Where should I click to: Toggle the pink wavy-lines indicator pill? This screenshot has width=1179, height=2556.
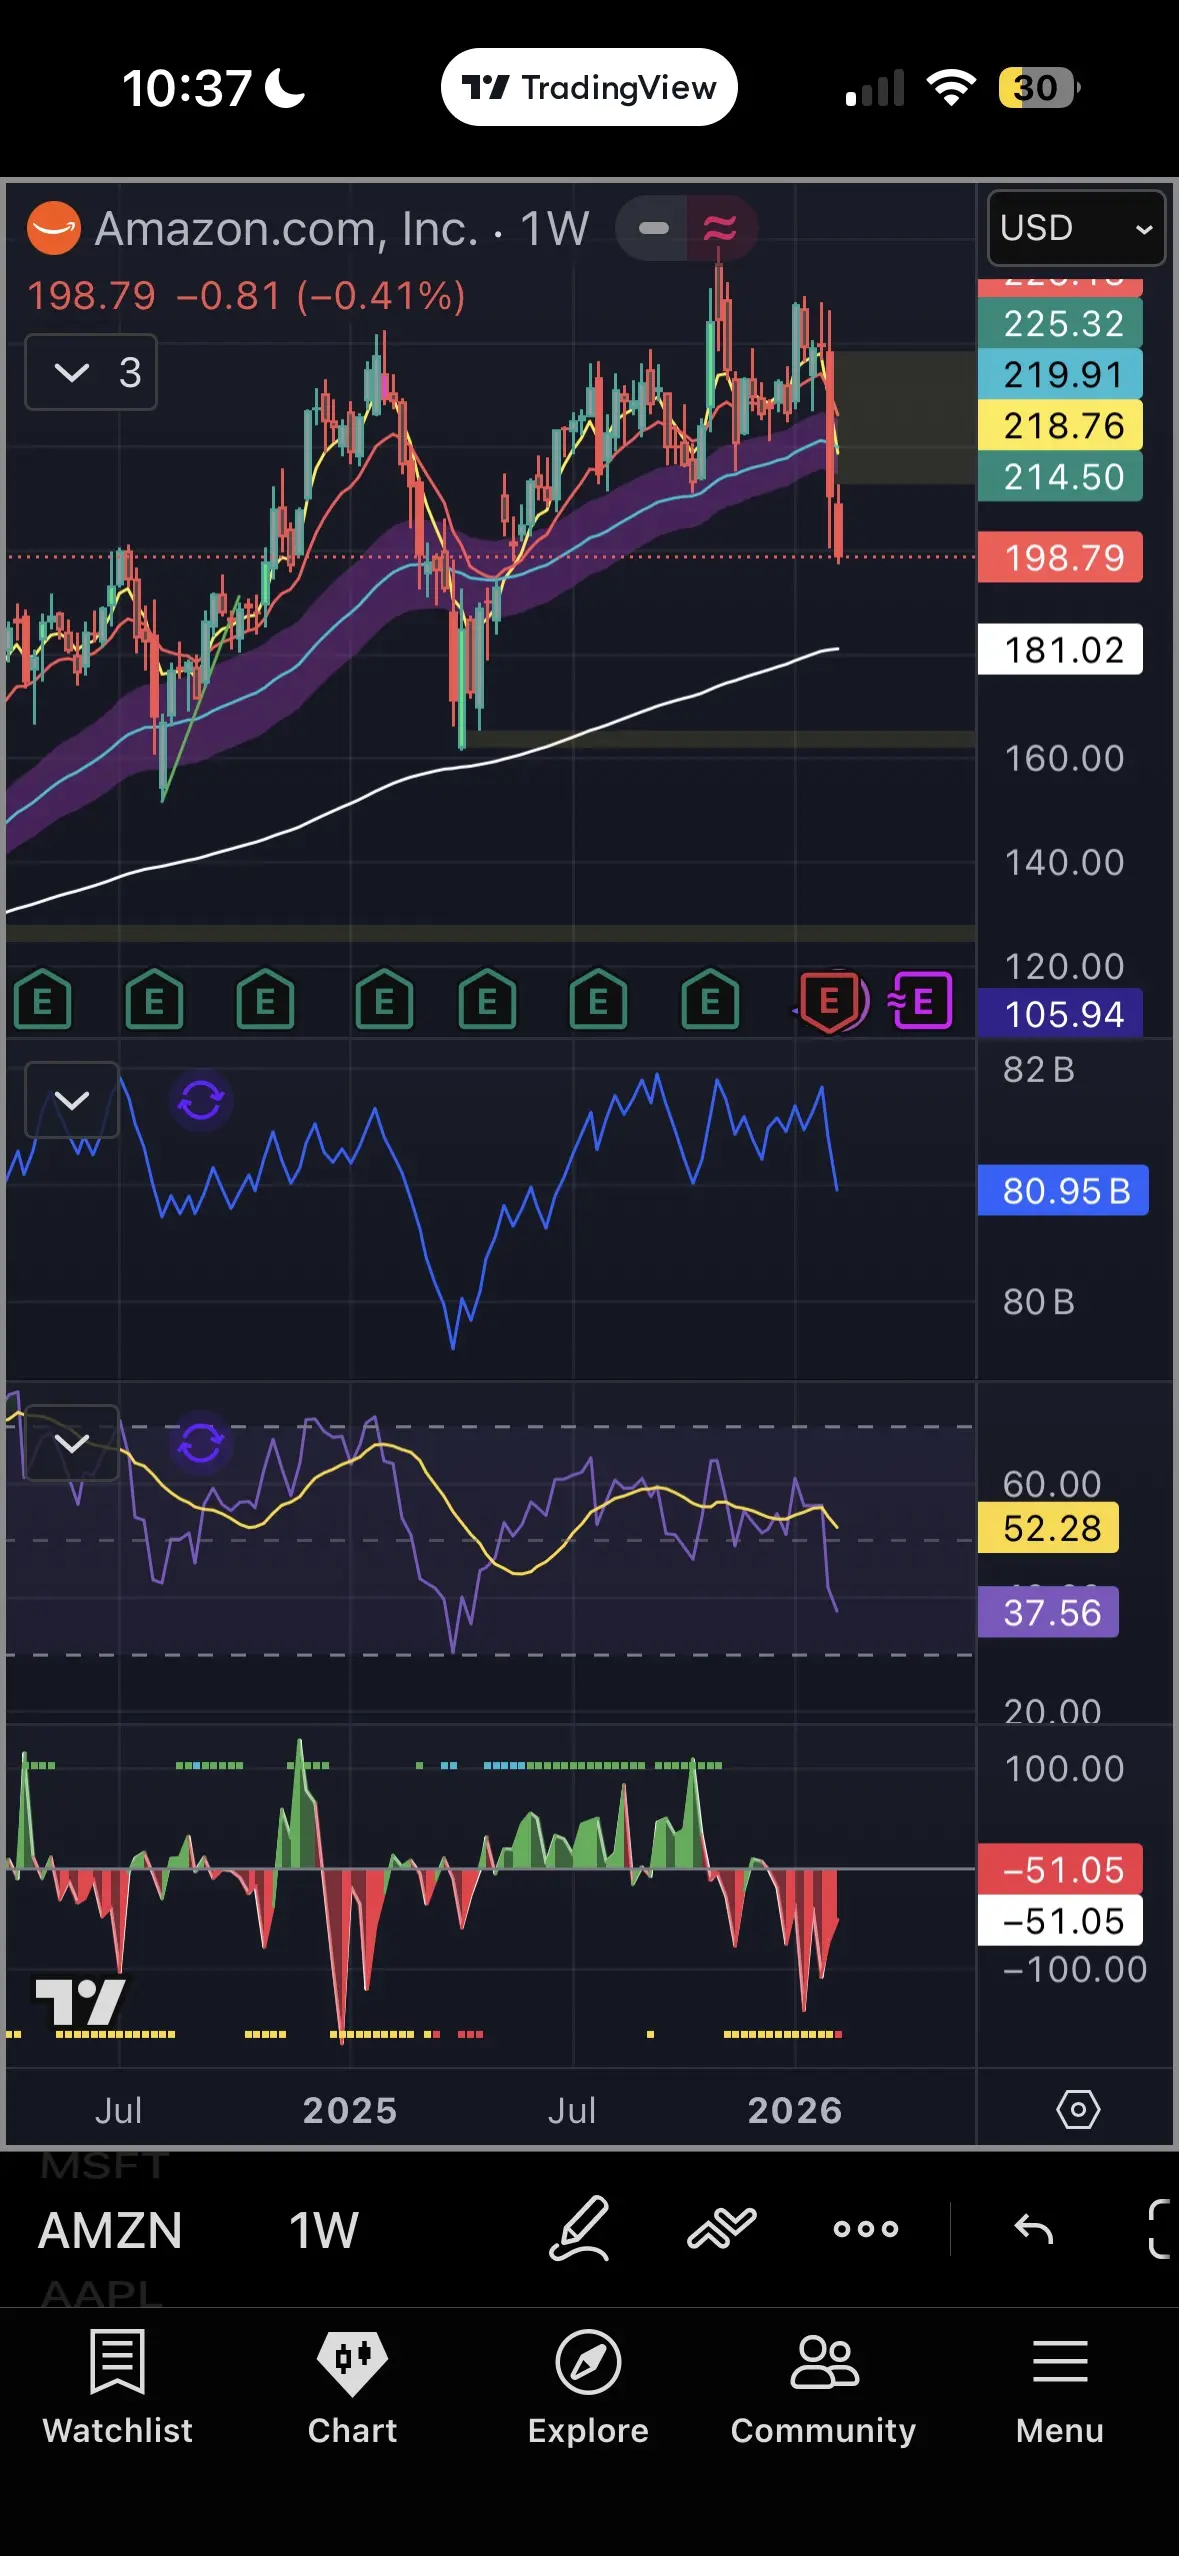[721, 228]
